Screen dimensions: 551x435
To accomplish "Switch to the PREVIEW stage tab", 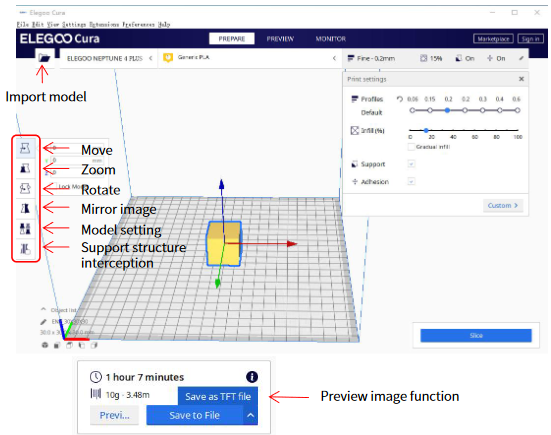I will tap(280, 39).
